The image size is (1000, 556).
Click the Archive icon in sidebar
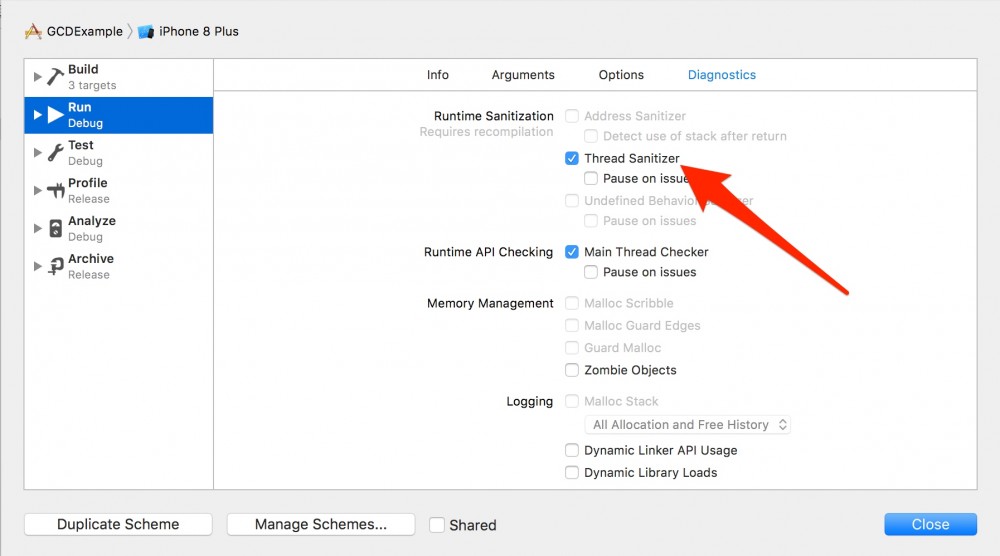coord(55,266)
